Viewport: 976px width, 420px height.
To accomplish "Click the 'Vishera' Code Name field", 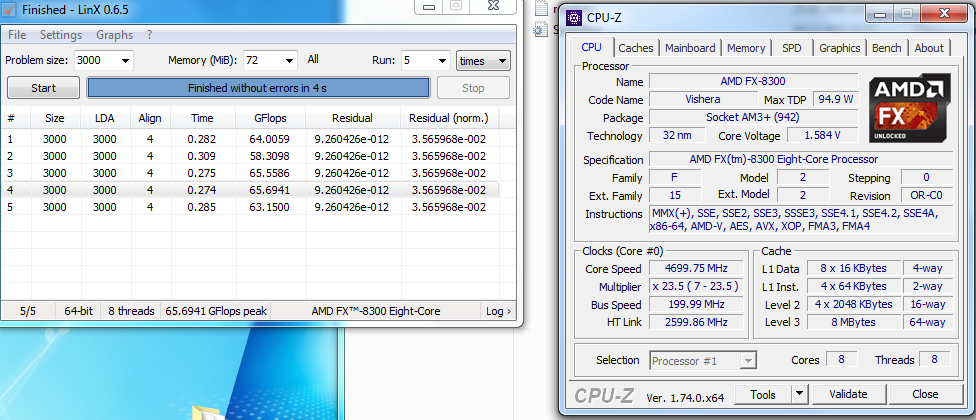I will tap(703, 99).
